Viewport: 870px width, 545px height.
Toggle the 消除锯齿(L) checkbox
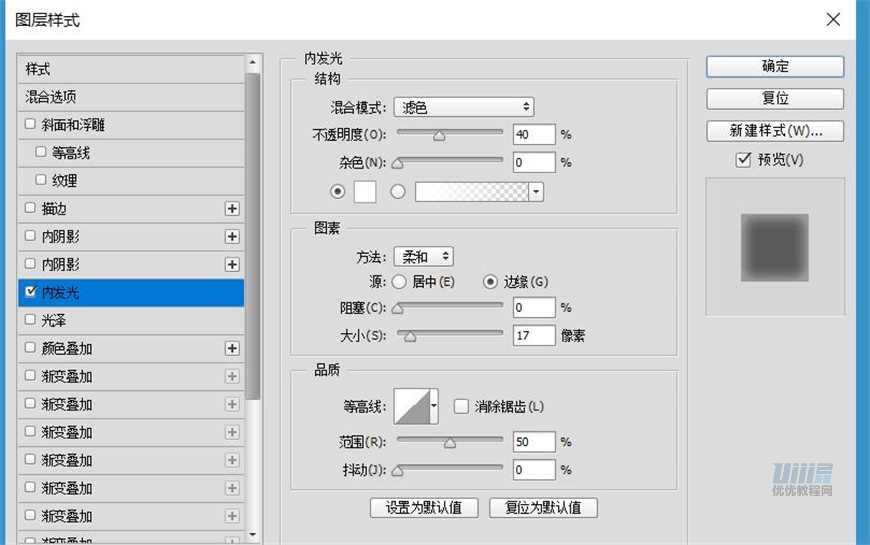[x=461, y=406]
